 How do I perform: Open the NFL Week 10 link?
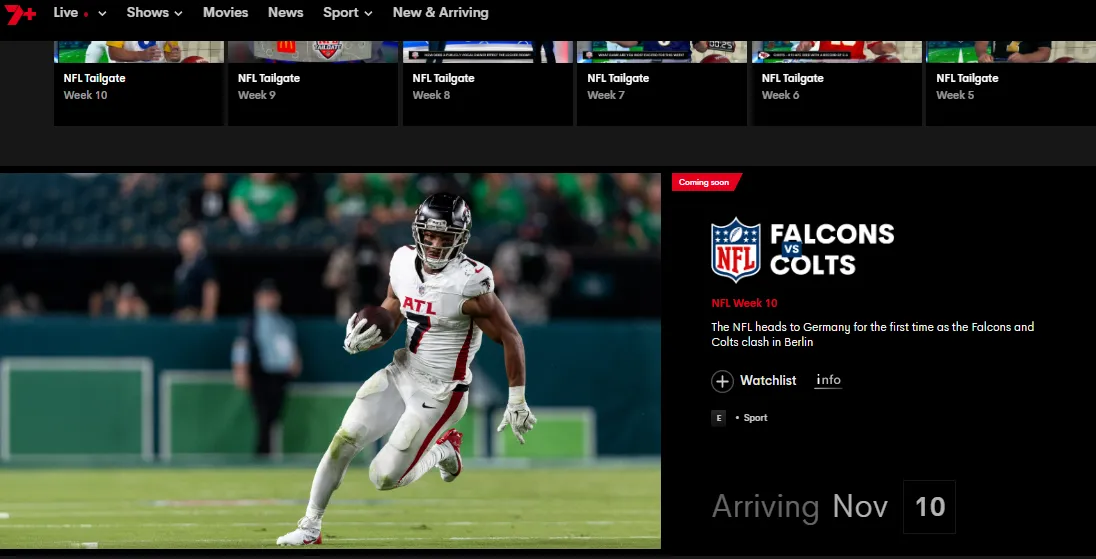744,303
